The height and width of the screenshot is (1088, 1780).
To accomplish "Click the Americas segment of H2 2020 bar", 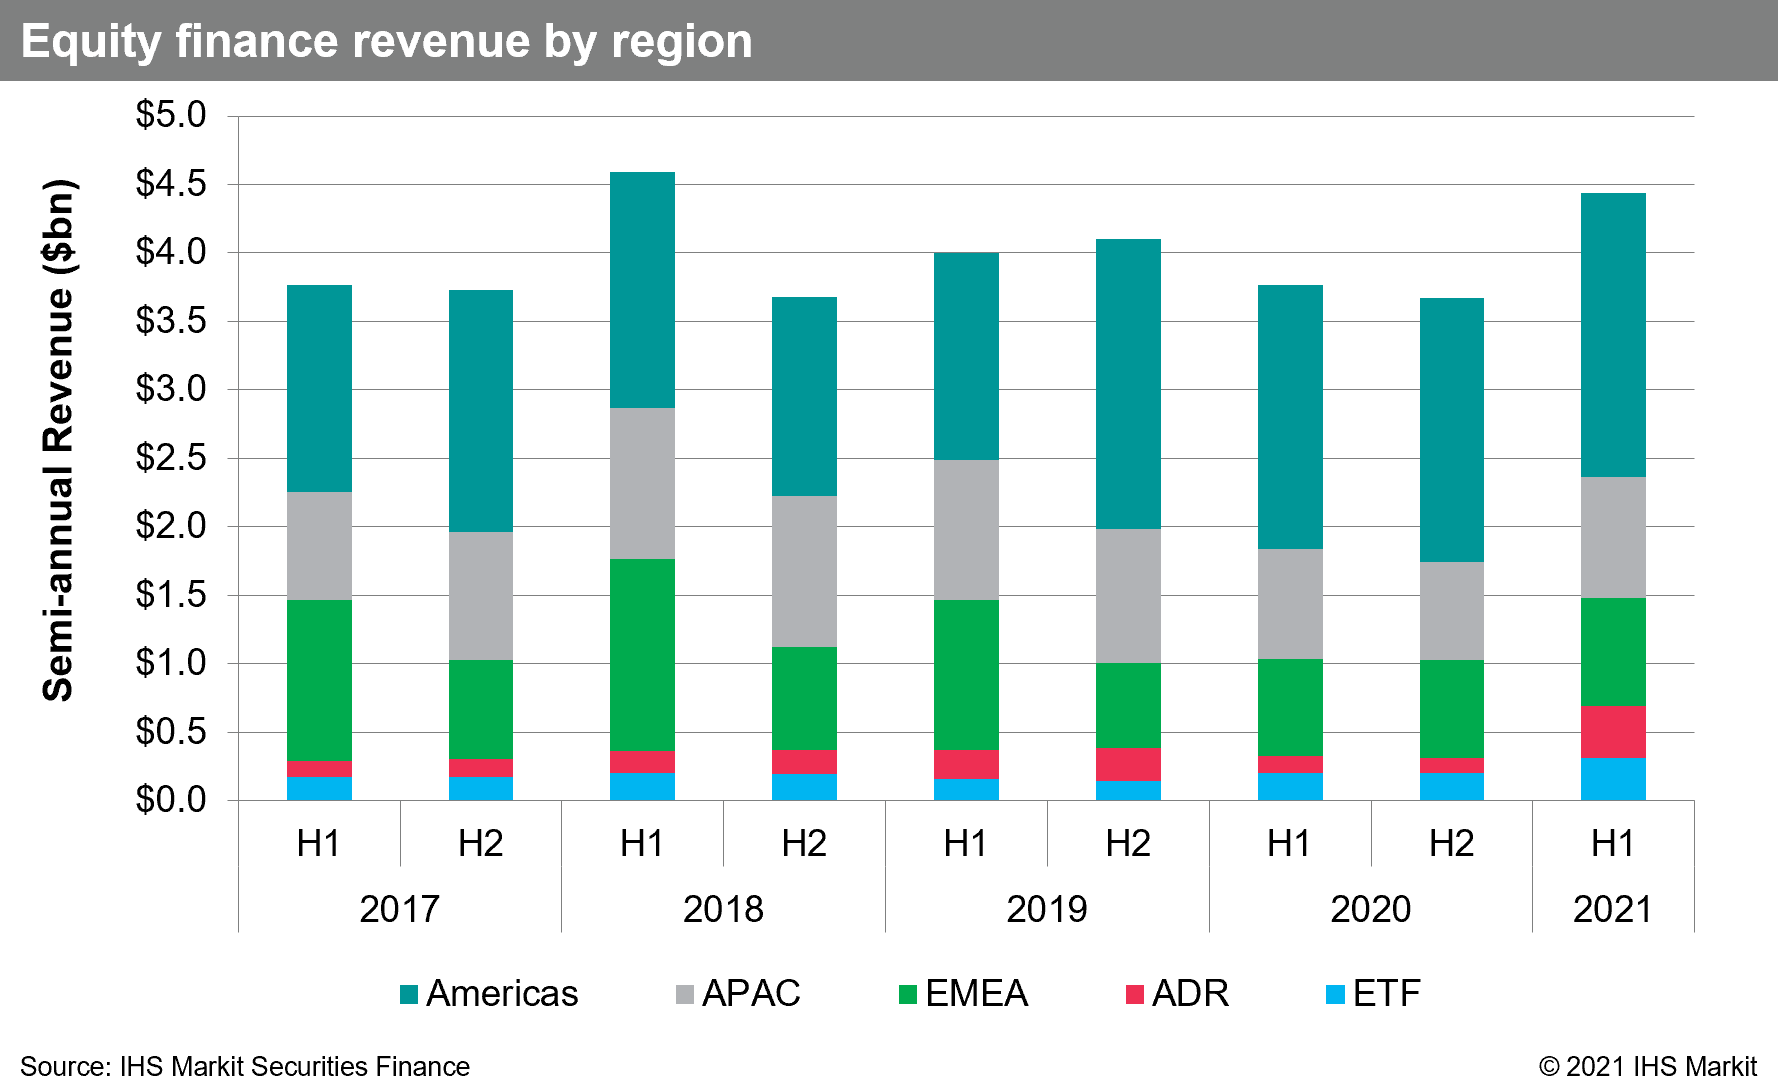I will [x=1451, y=430].
